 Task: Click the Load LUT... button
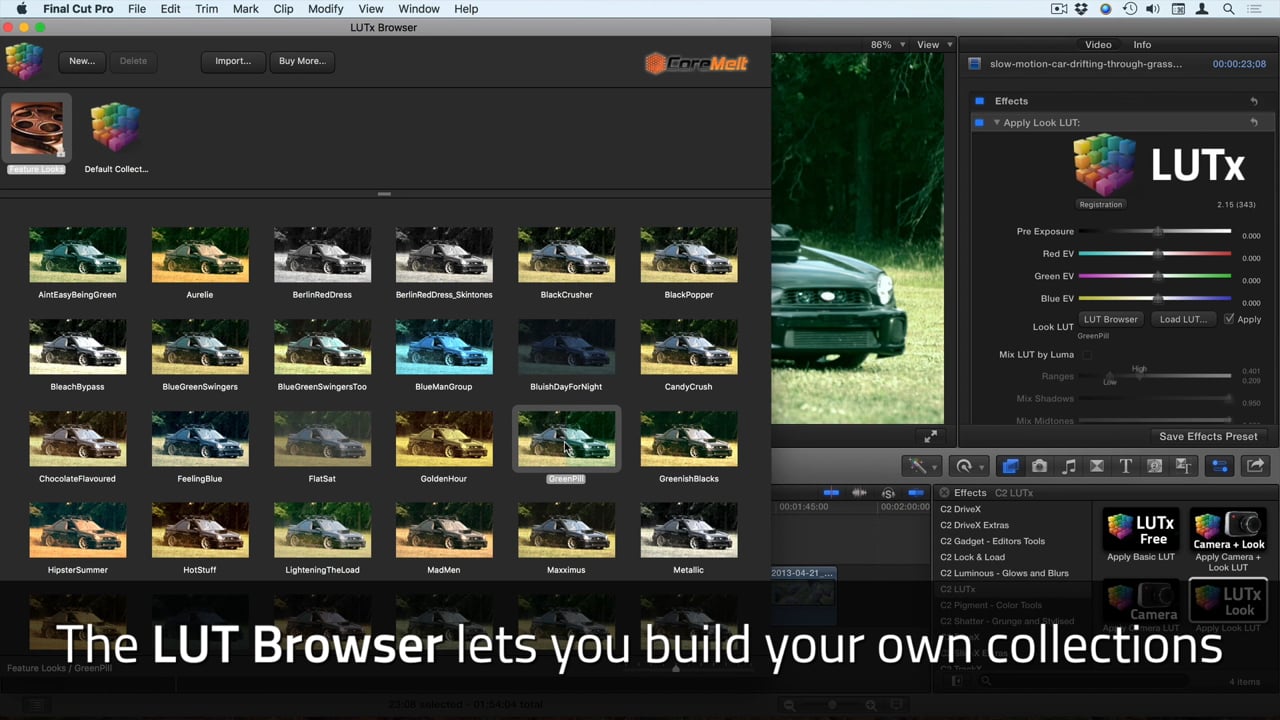coord(1182,319)
